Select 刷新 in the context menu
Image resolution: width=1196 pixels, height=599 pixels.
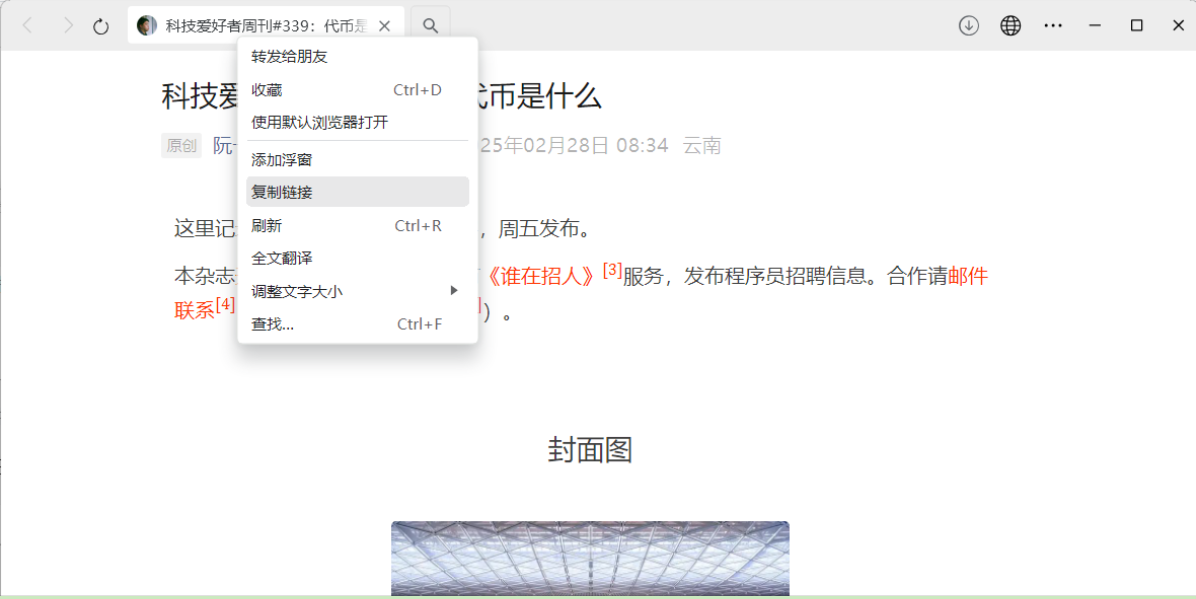(267, 226)
